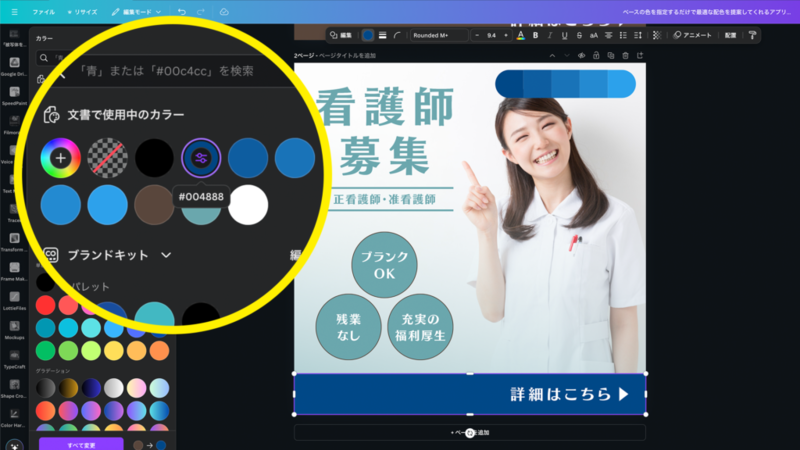Select 残業なし circle on canvas
The height and width of the screenshot is (450, 800).
pyautogui.click(x=348, y=327)
